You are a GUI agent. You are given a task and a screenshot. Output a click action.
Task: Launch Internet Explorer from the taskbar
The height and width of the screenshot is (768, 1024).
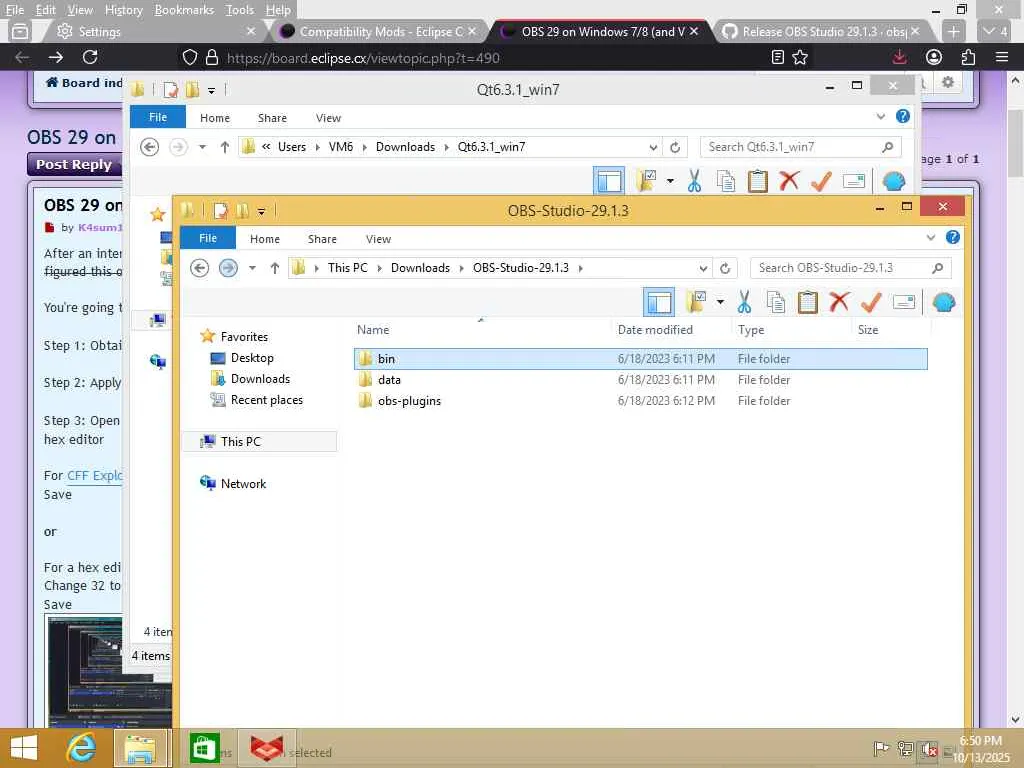(x=81, y=748)
